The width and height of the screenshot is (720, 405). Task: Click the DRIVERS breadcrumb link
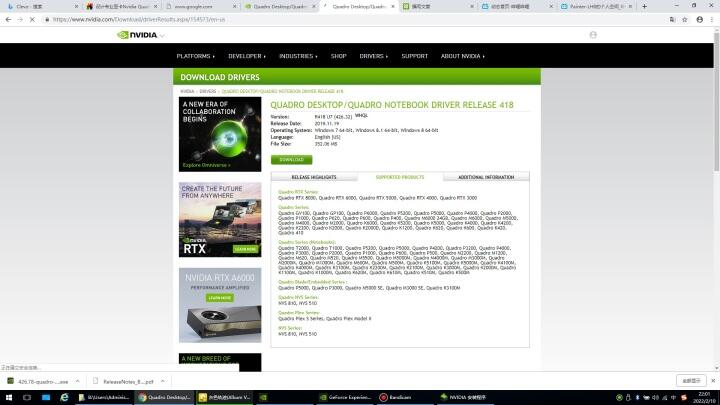tap(208, 91)
